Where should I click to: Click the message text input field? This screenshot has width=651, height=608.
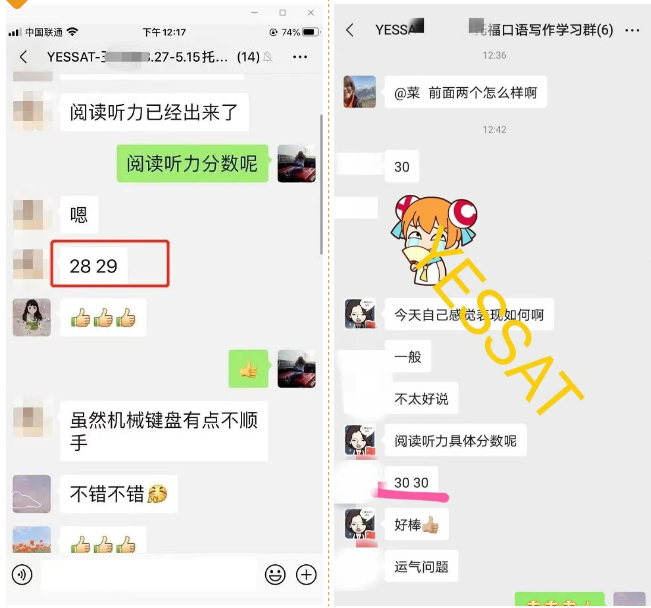(x=149, y=575)
